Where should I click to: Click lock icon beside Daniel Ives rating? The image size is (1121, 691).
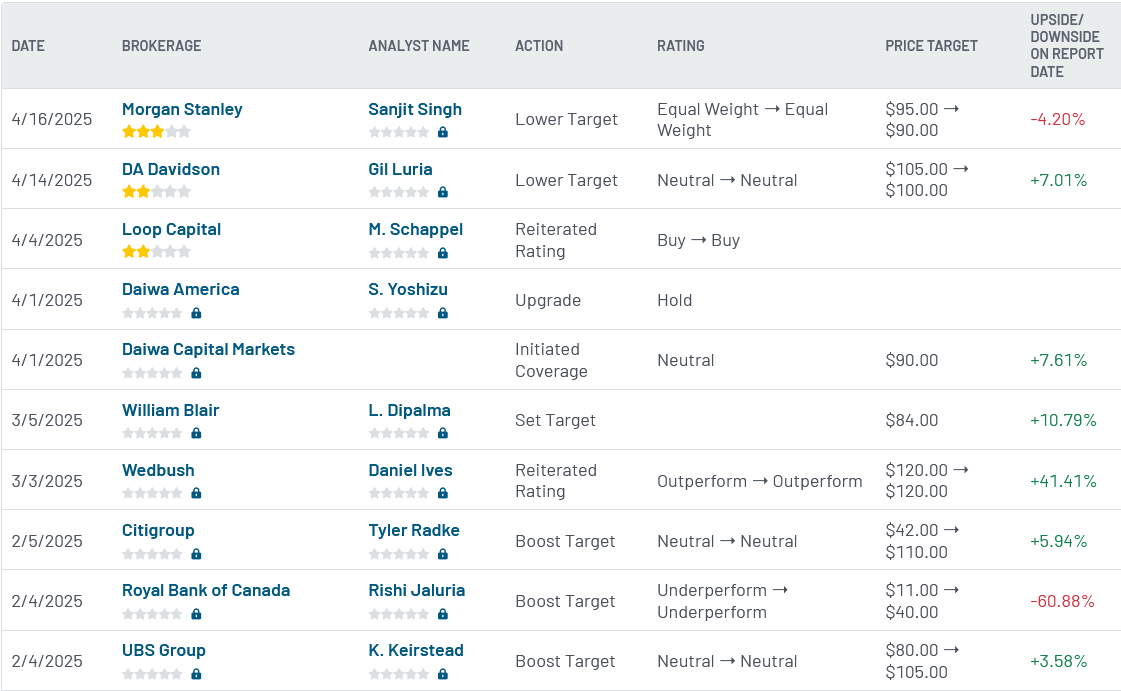tap(443, 492)
